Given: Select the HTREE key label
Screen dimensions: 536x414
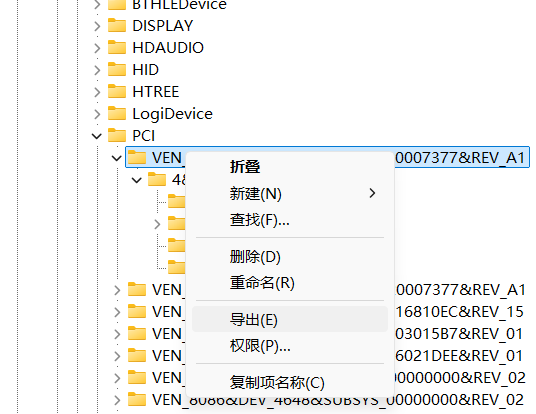Looking at the screenshot, I should [156, 92].
